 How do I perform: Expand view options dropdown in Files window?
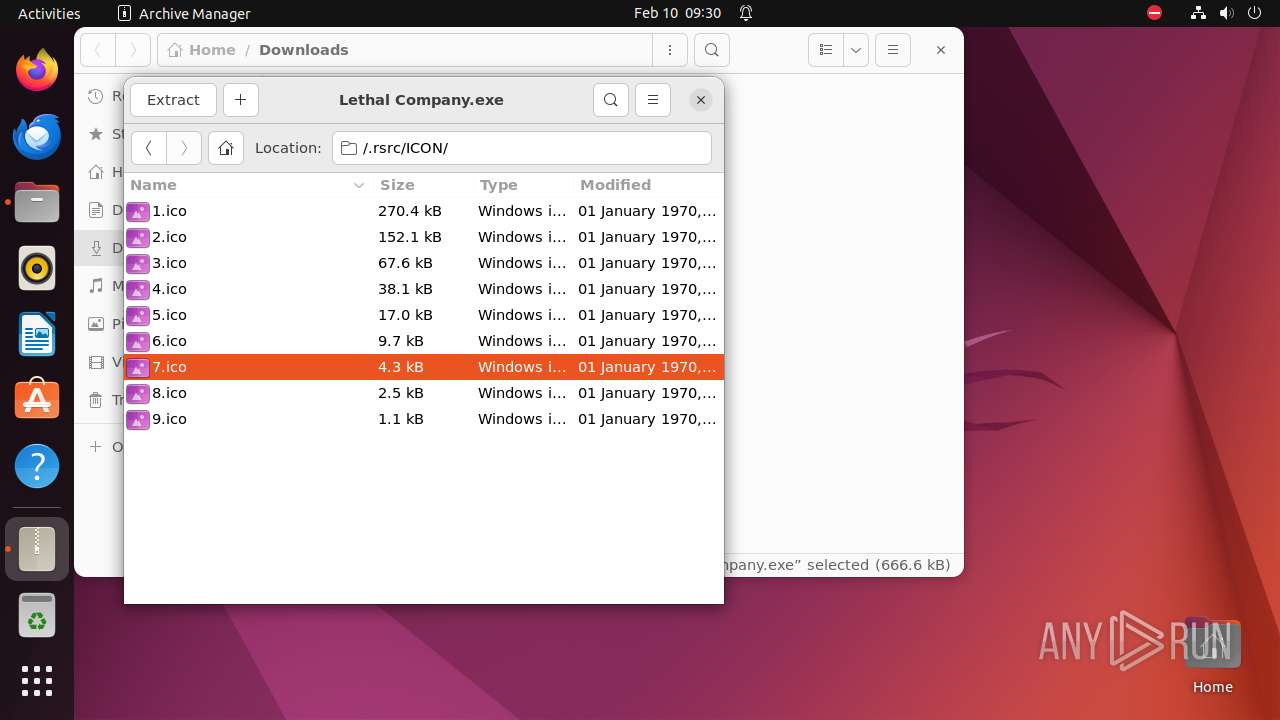tap(856, 50)
